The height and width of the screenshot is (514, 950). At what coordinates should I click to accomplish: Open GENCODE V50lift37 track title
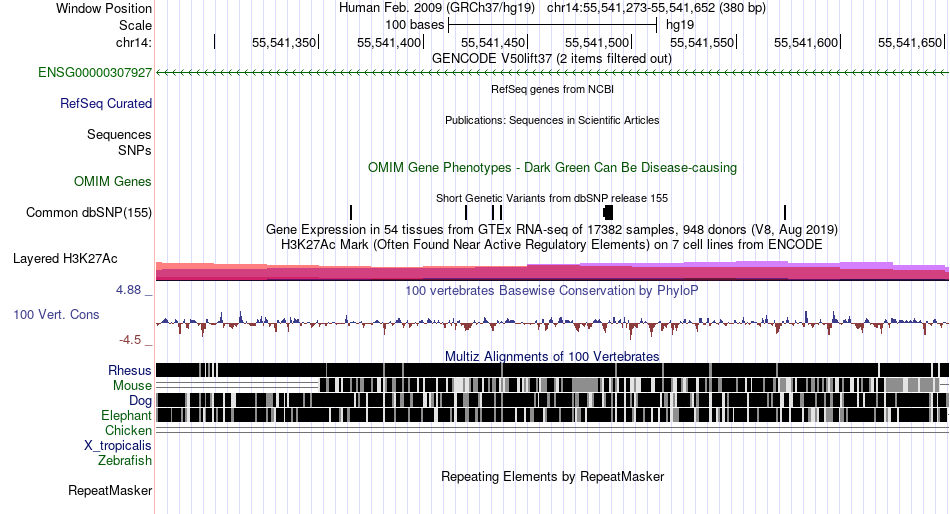552,59
